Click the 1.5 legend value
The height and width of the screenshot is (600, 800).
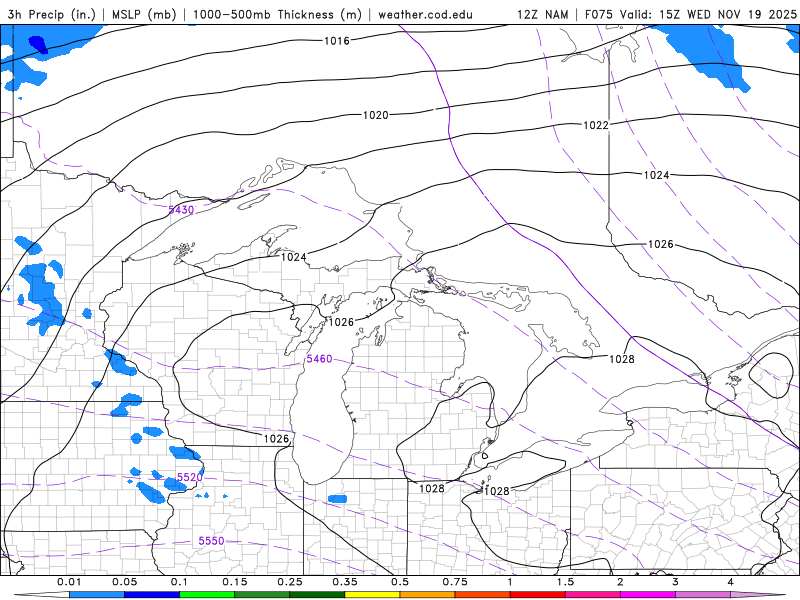point(565,582)
